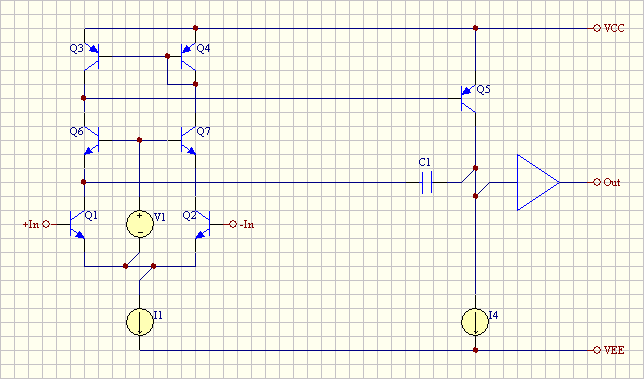Select the Q3 PNP transistor symbol
The width and height of the screenshot is (644, 379).
click(92, 56)
